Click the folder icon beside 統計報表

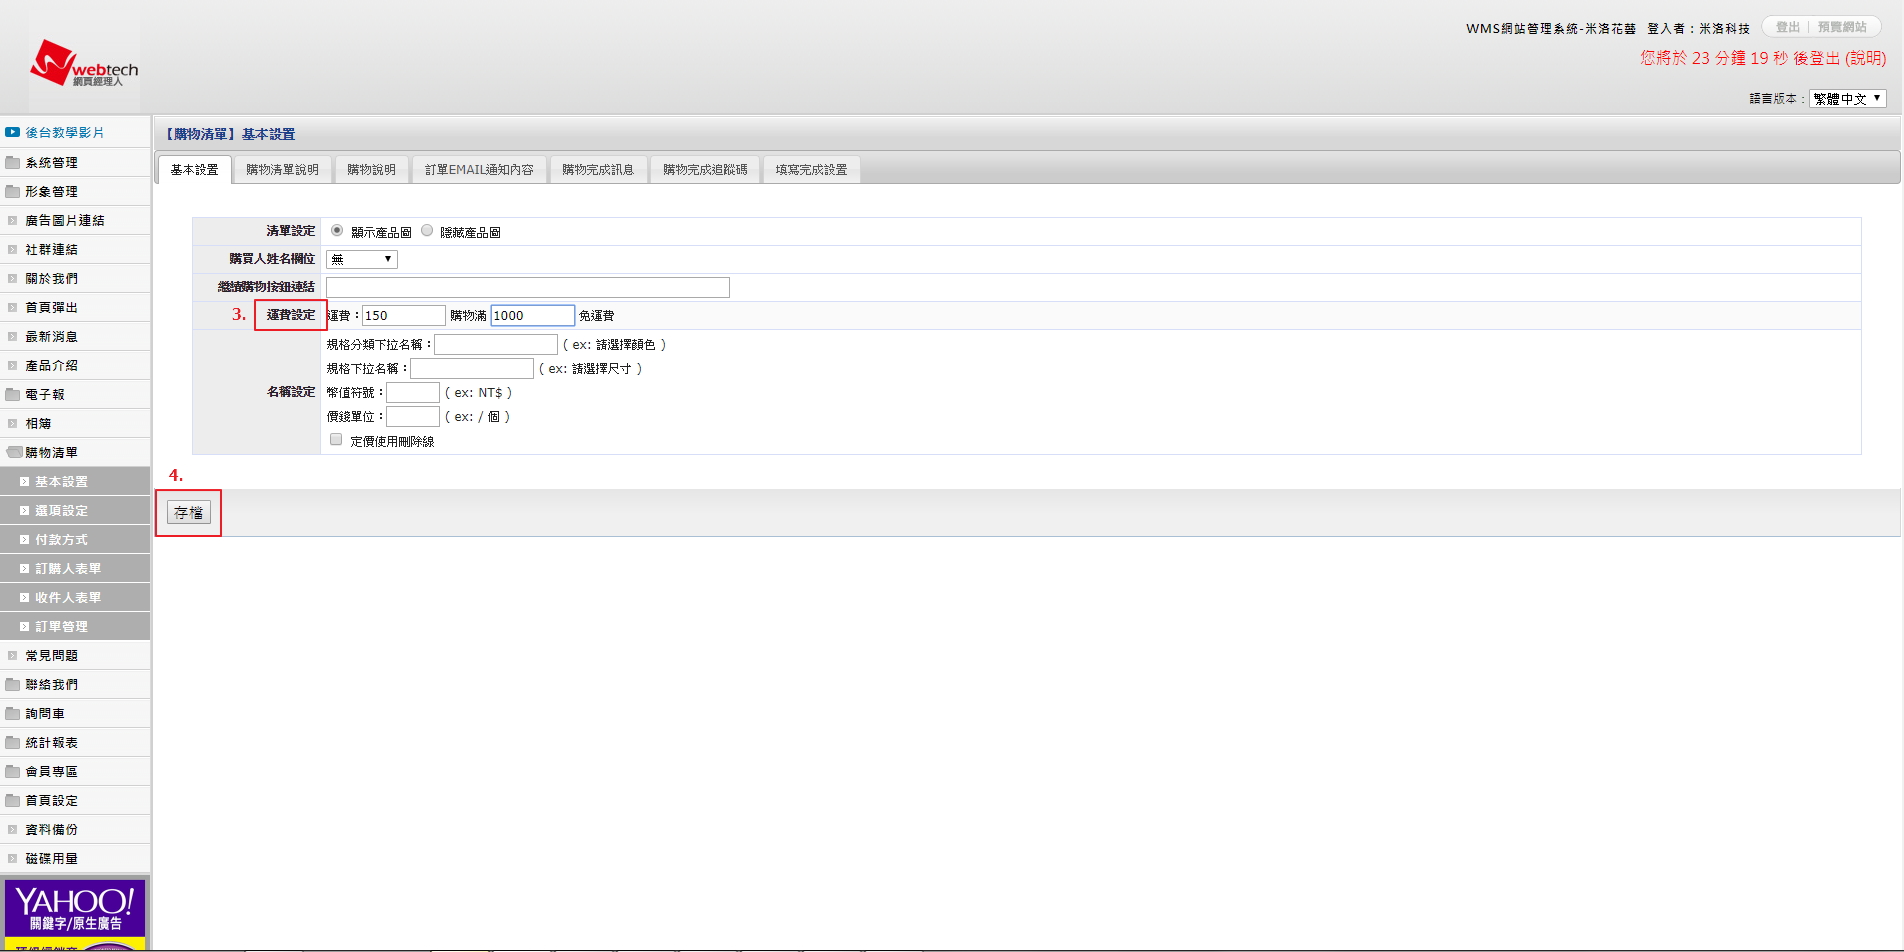tap(13, 742)
